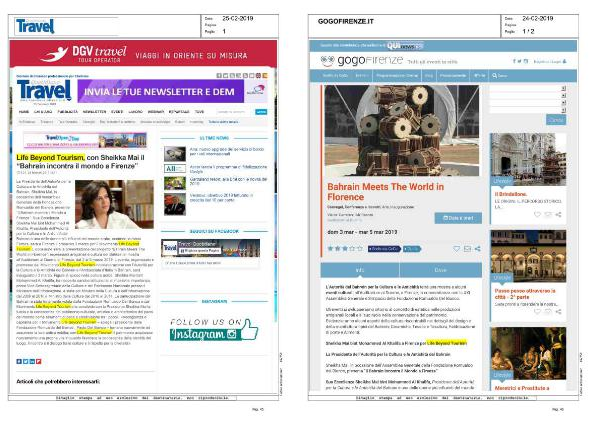Screen dimensions: 600x424
Task: Switch to the Info tab of the Bahrain event
Action: pos(360,270)
